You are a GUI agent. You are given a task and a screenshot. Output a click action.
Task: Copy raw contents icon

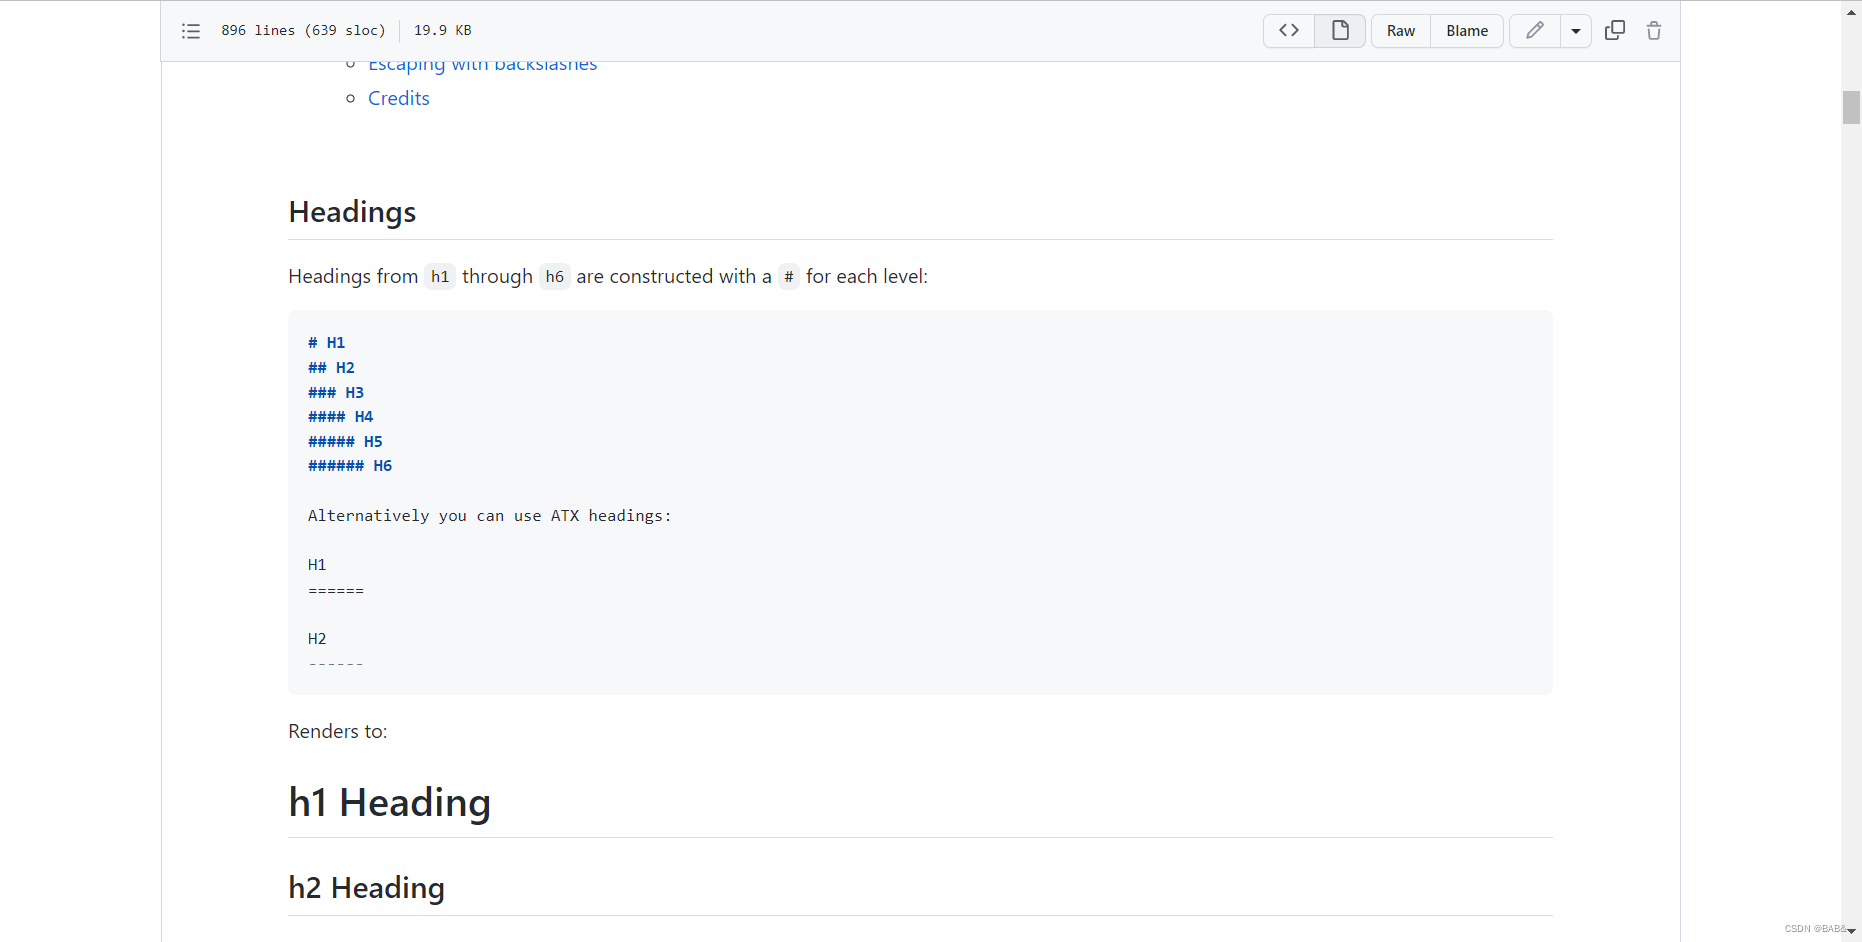pos(1615,31)
